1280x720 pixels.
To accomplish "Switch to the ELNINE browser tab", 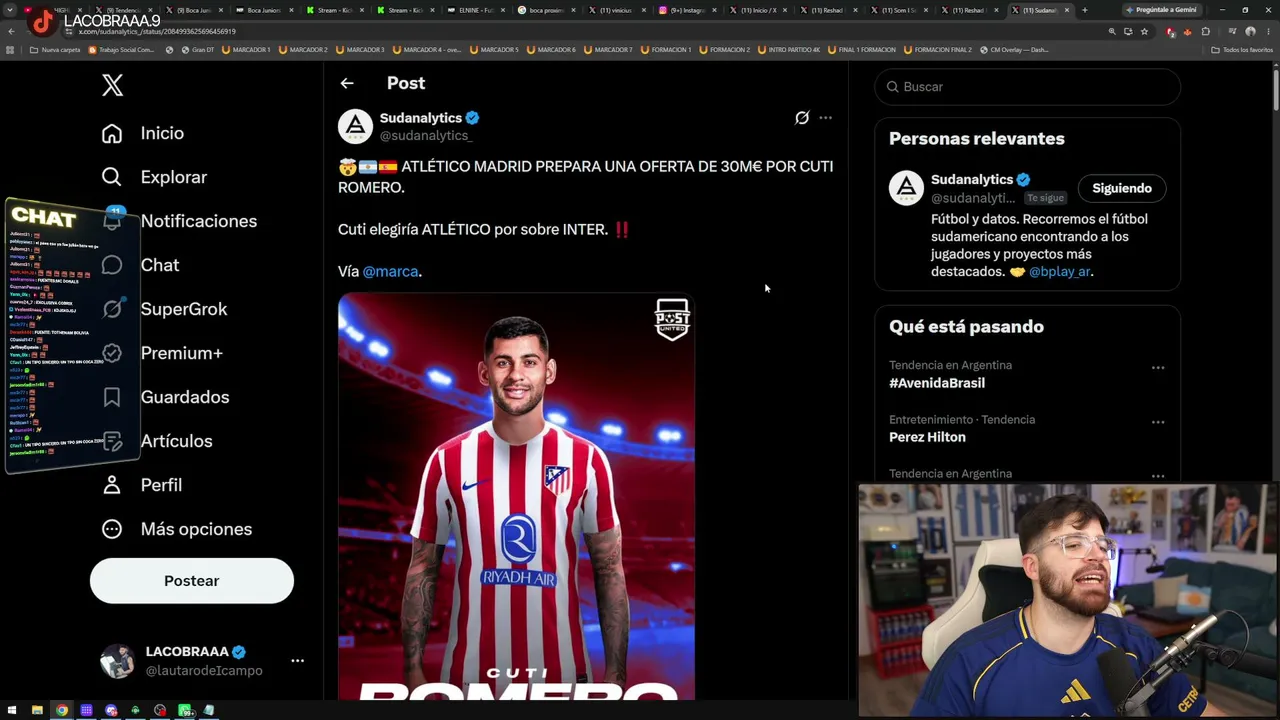I will pyautogui.click(x=475, y=10).
